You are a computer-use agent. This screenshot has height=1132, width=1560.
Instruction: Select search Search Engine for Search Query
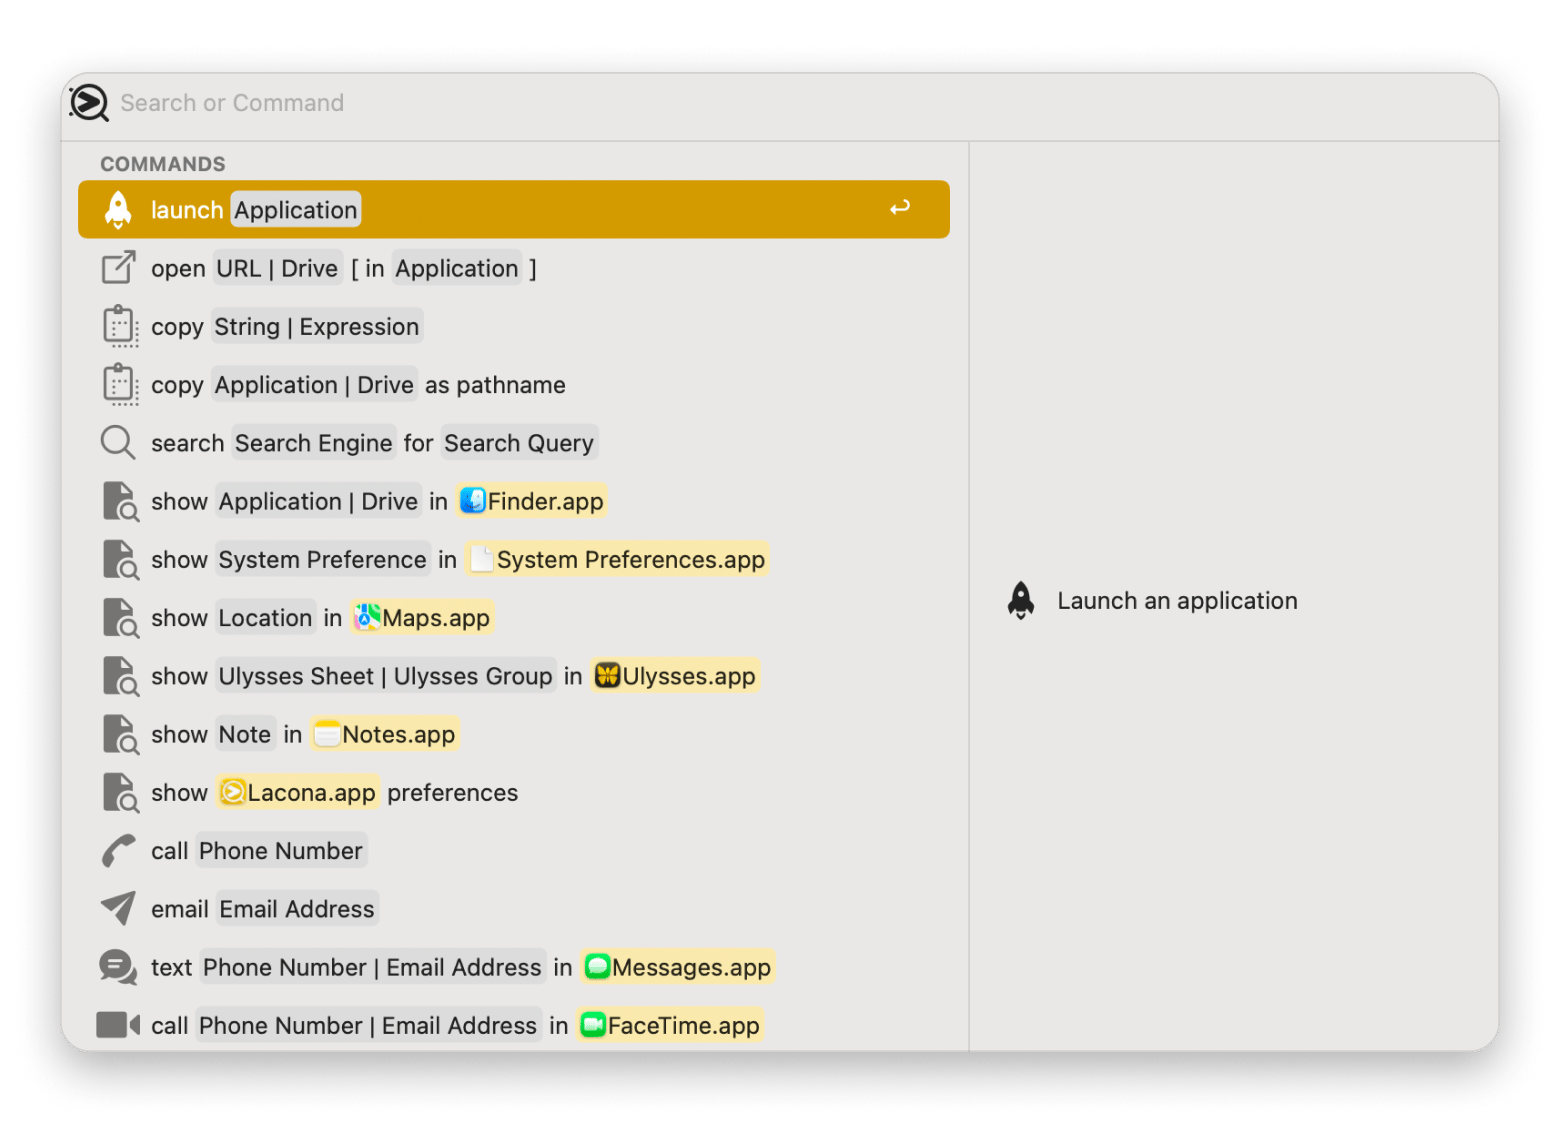pyautogui.click(x=514, y=443)
